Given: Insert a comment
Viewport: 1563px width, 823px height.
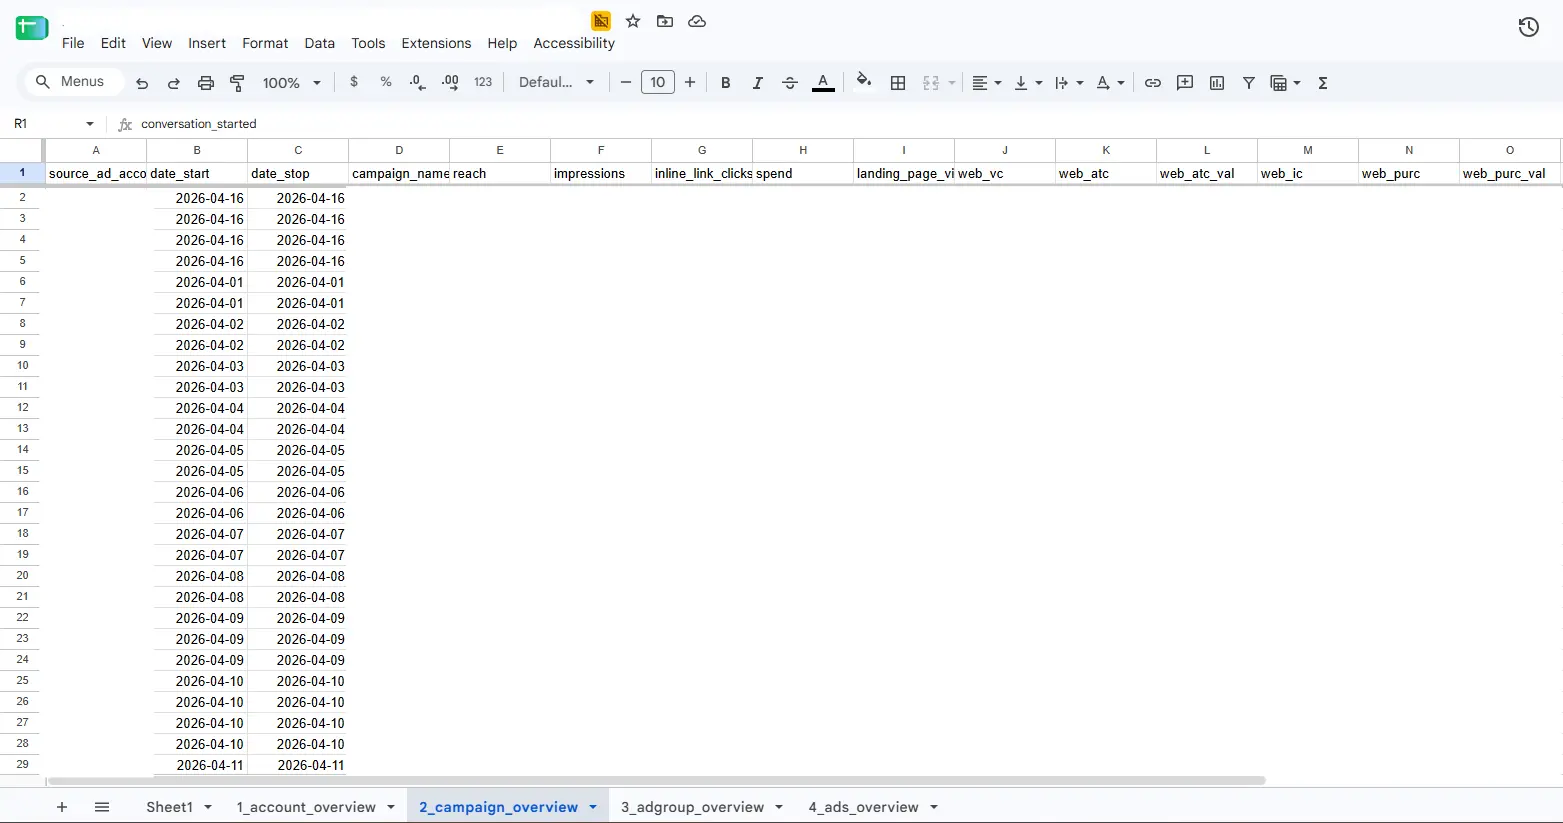Looking at the screenshot, I should click(x=1185, y=83).
